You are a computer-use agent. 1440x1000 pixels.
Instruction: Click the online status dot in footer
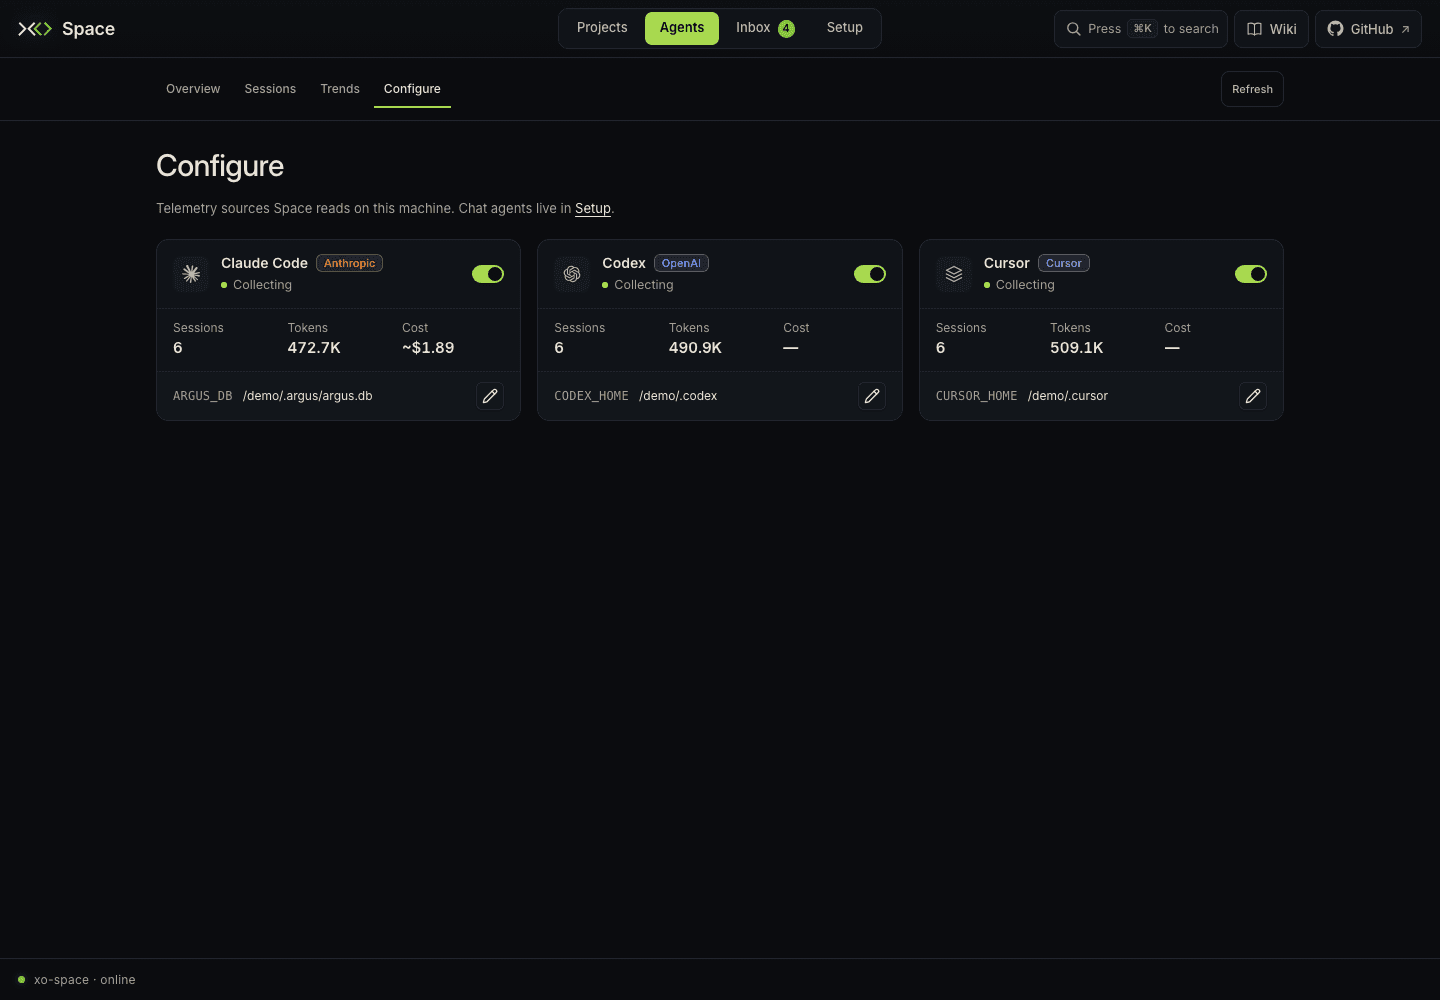pyautogui.click(x=21, y=980)
